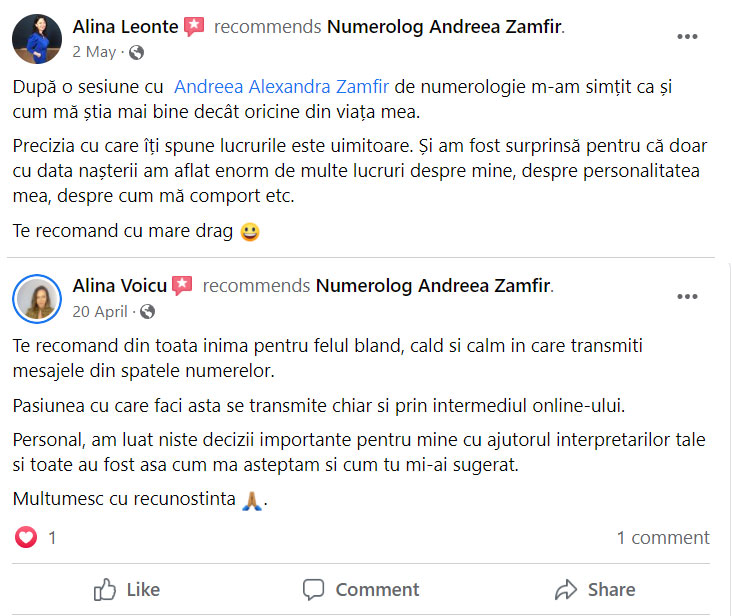
Task: Open Numerolog Andreea Zamfir page from second post
Action: 433,286
